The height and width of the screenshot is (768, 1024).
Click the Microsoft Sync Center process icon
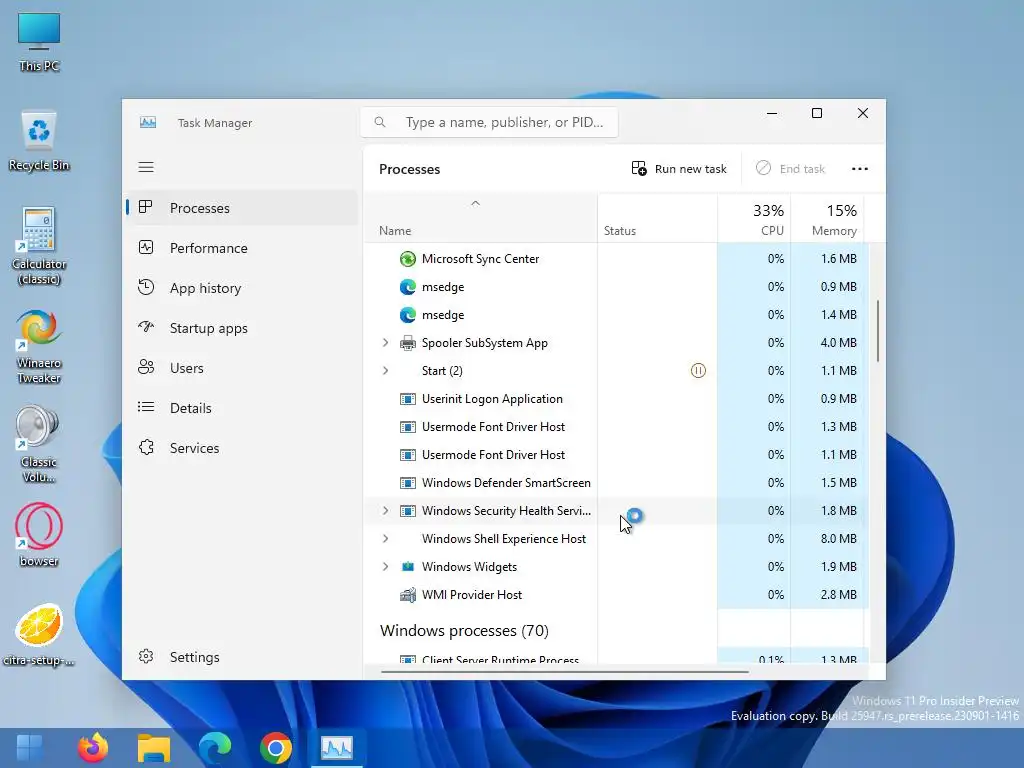click(408, 259)
